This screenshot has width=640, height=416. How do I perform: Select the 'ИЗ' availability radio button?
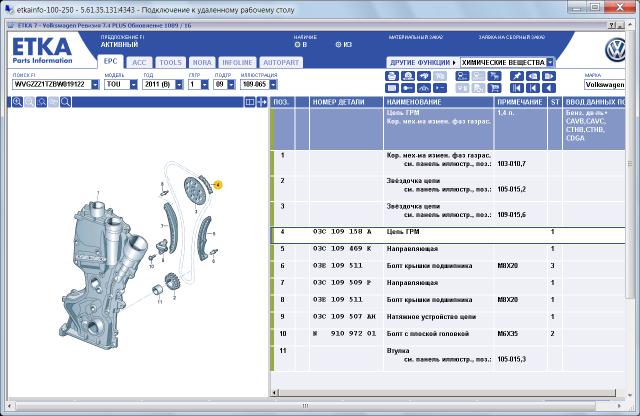(x=338, y=44)
